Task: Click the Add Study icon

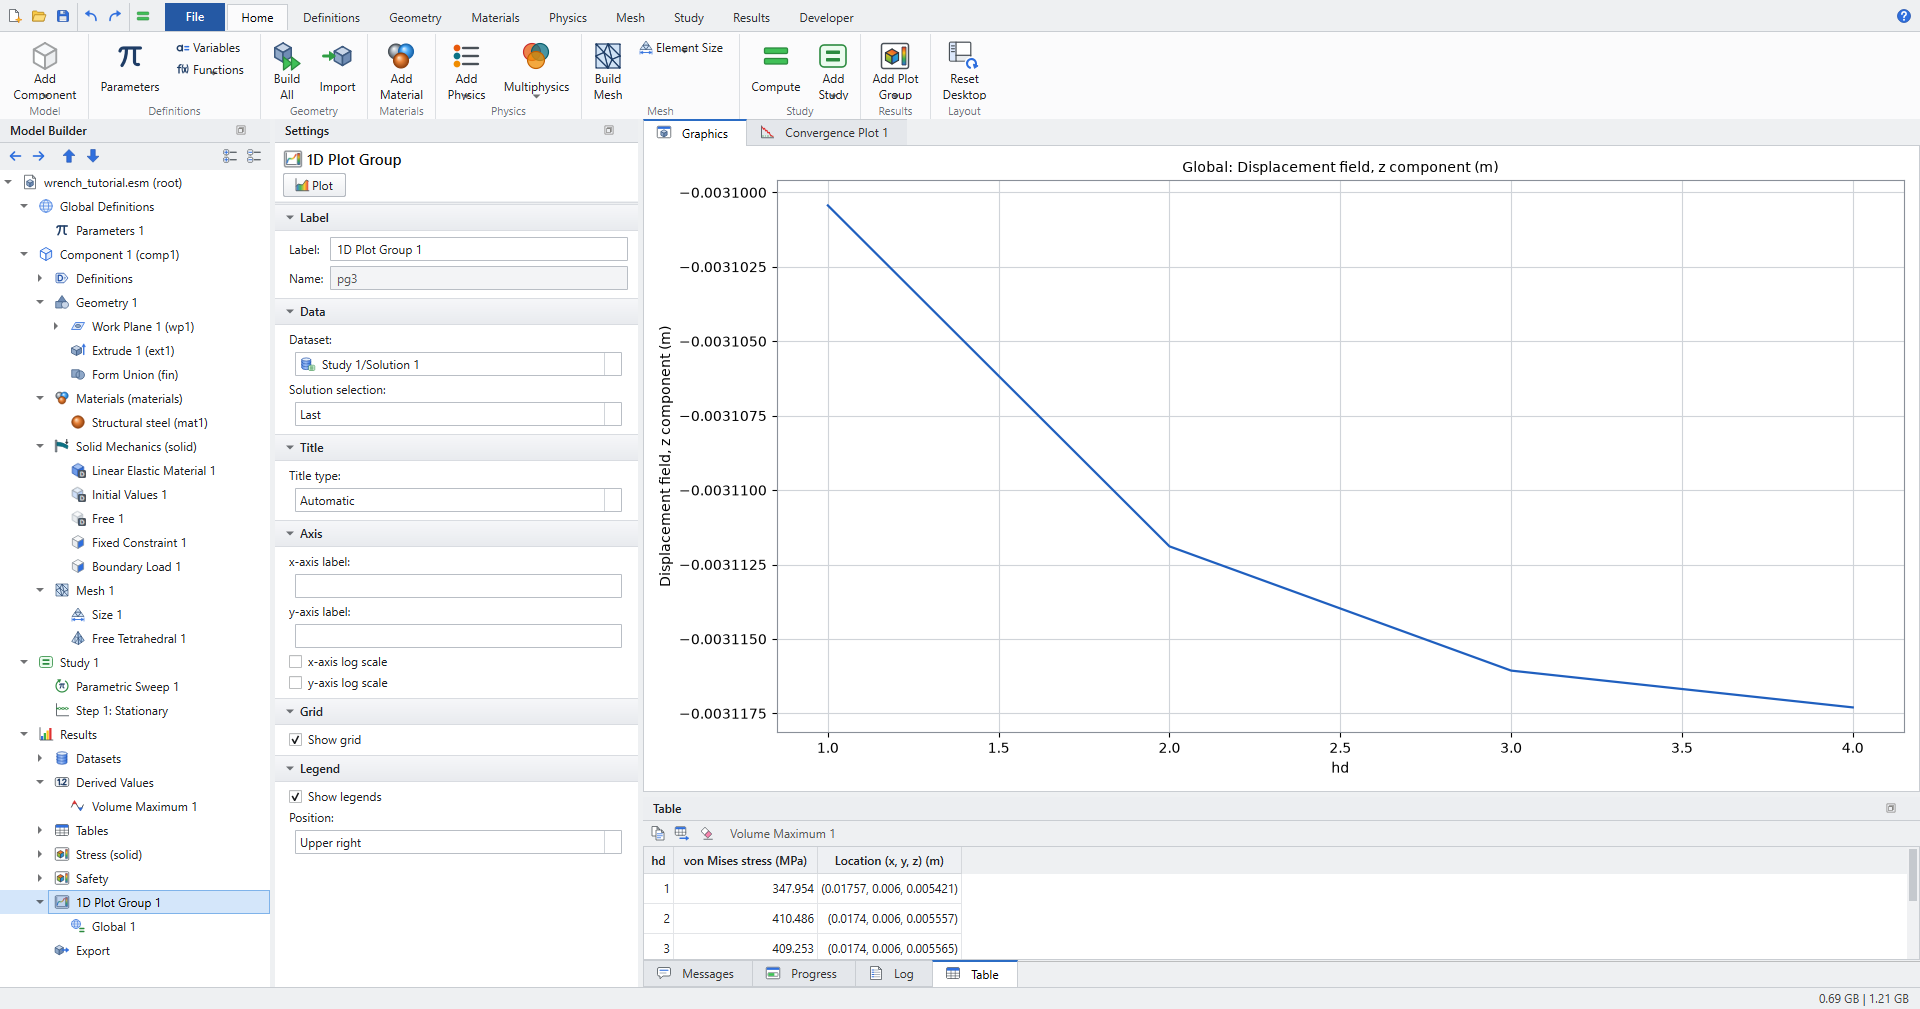Action: click(x=833, y=56)
